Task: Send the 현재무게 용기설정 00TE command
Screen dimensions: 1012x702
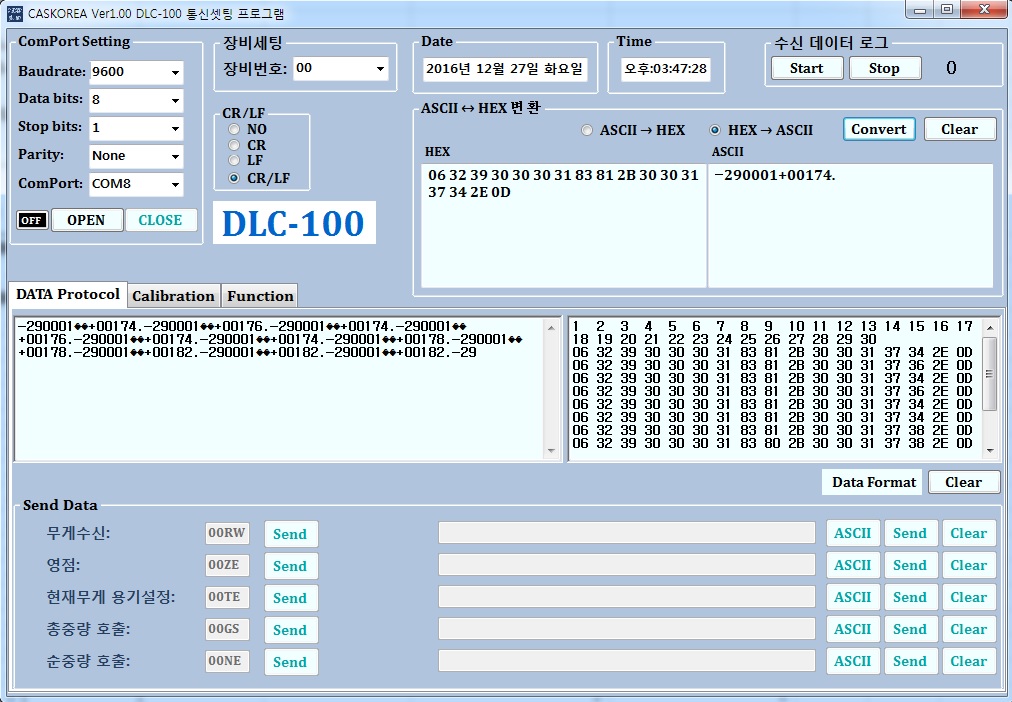Action: coord(290,598)
